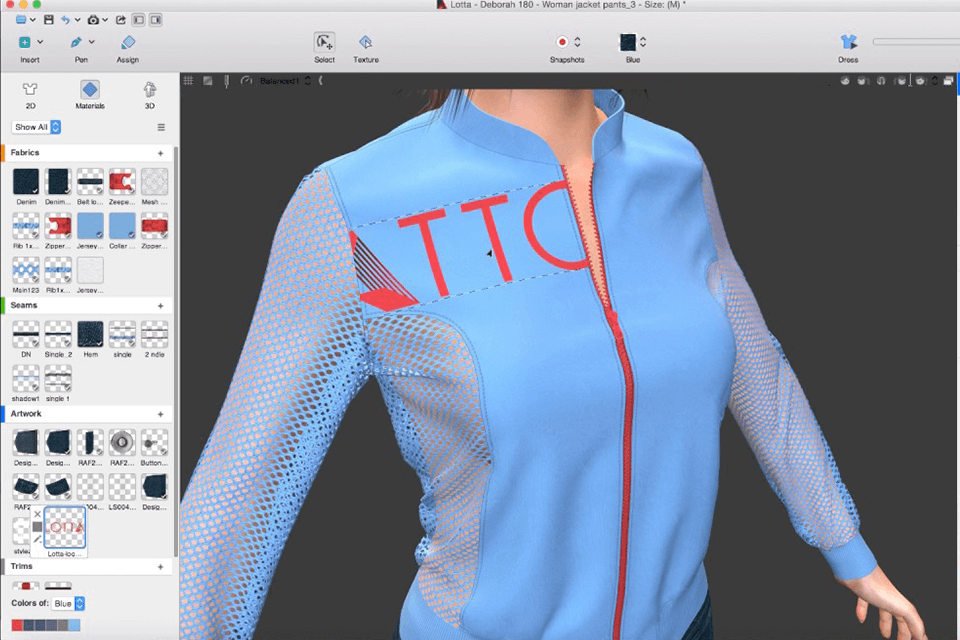This screenshot has width=960, height=640.
Task: Select the Seams section header
Action: [x=24, y=305]
